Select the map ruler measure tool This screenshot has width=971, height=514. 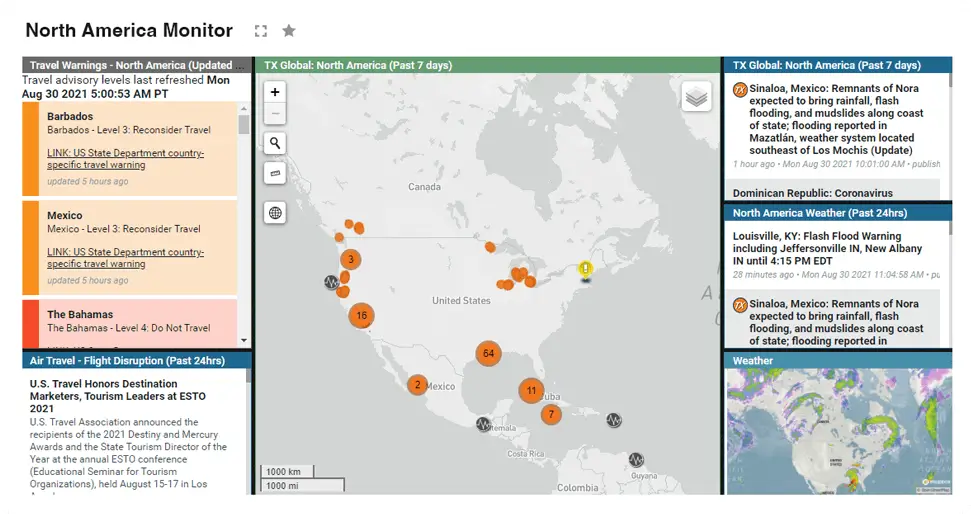pyautogui.click(x=275, y=173)
